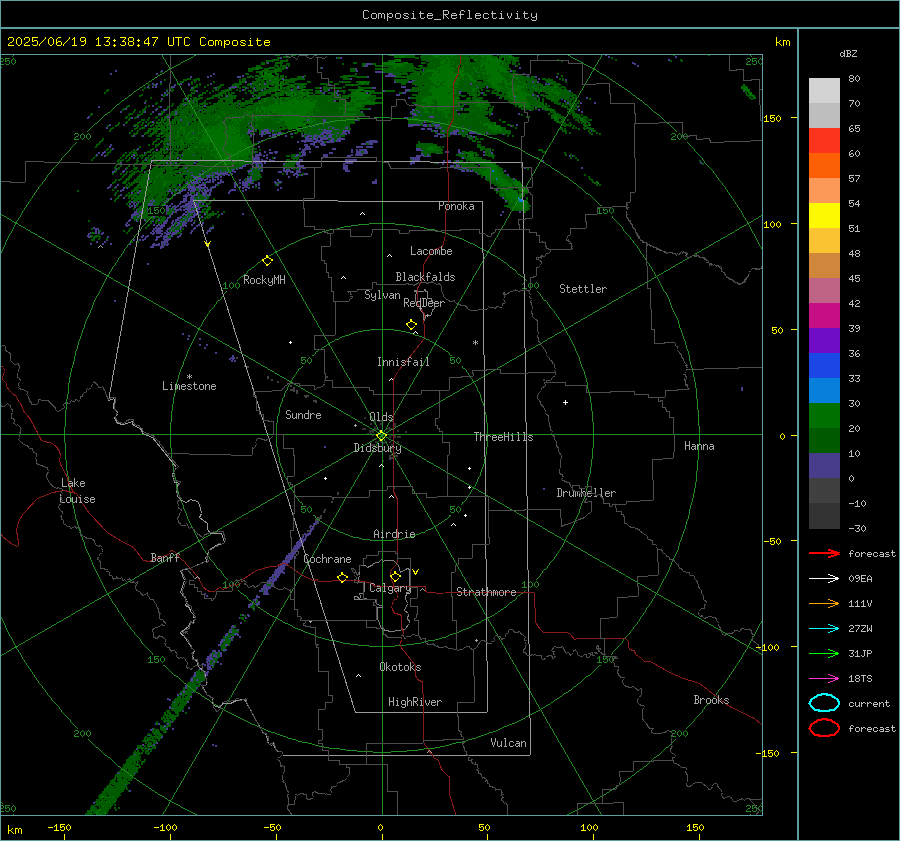
Task: Click the Composite_Reflectivity title
Action: 450,15
